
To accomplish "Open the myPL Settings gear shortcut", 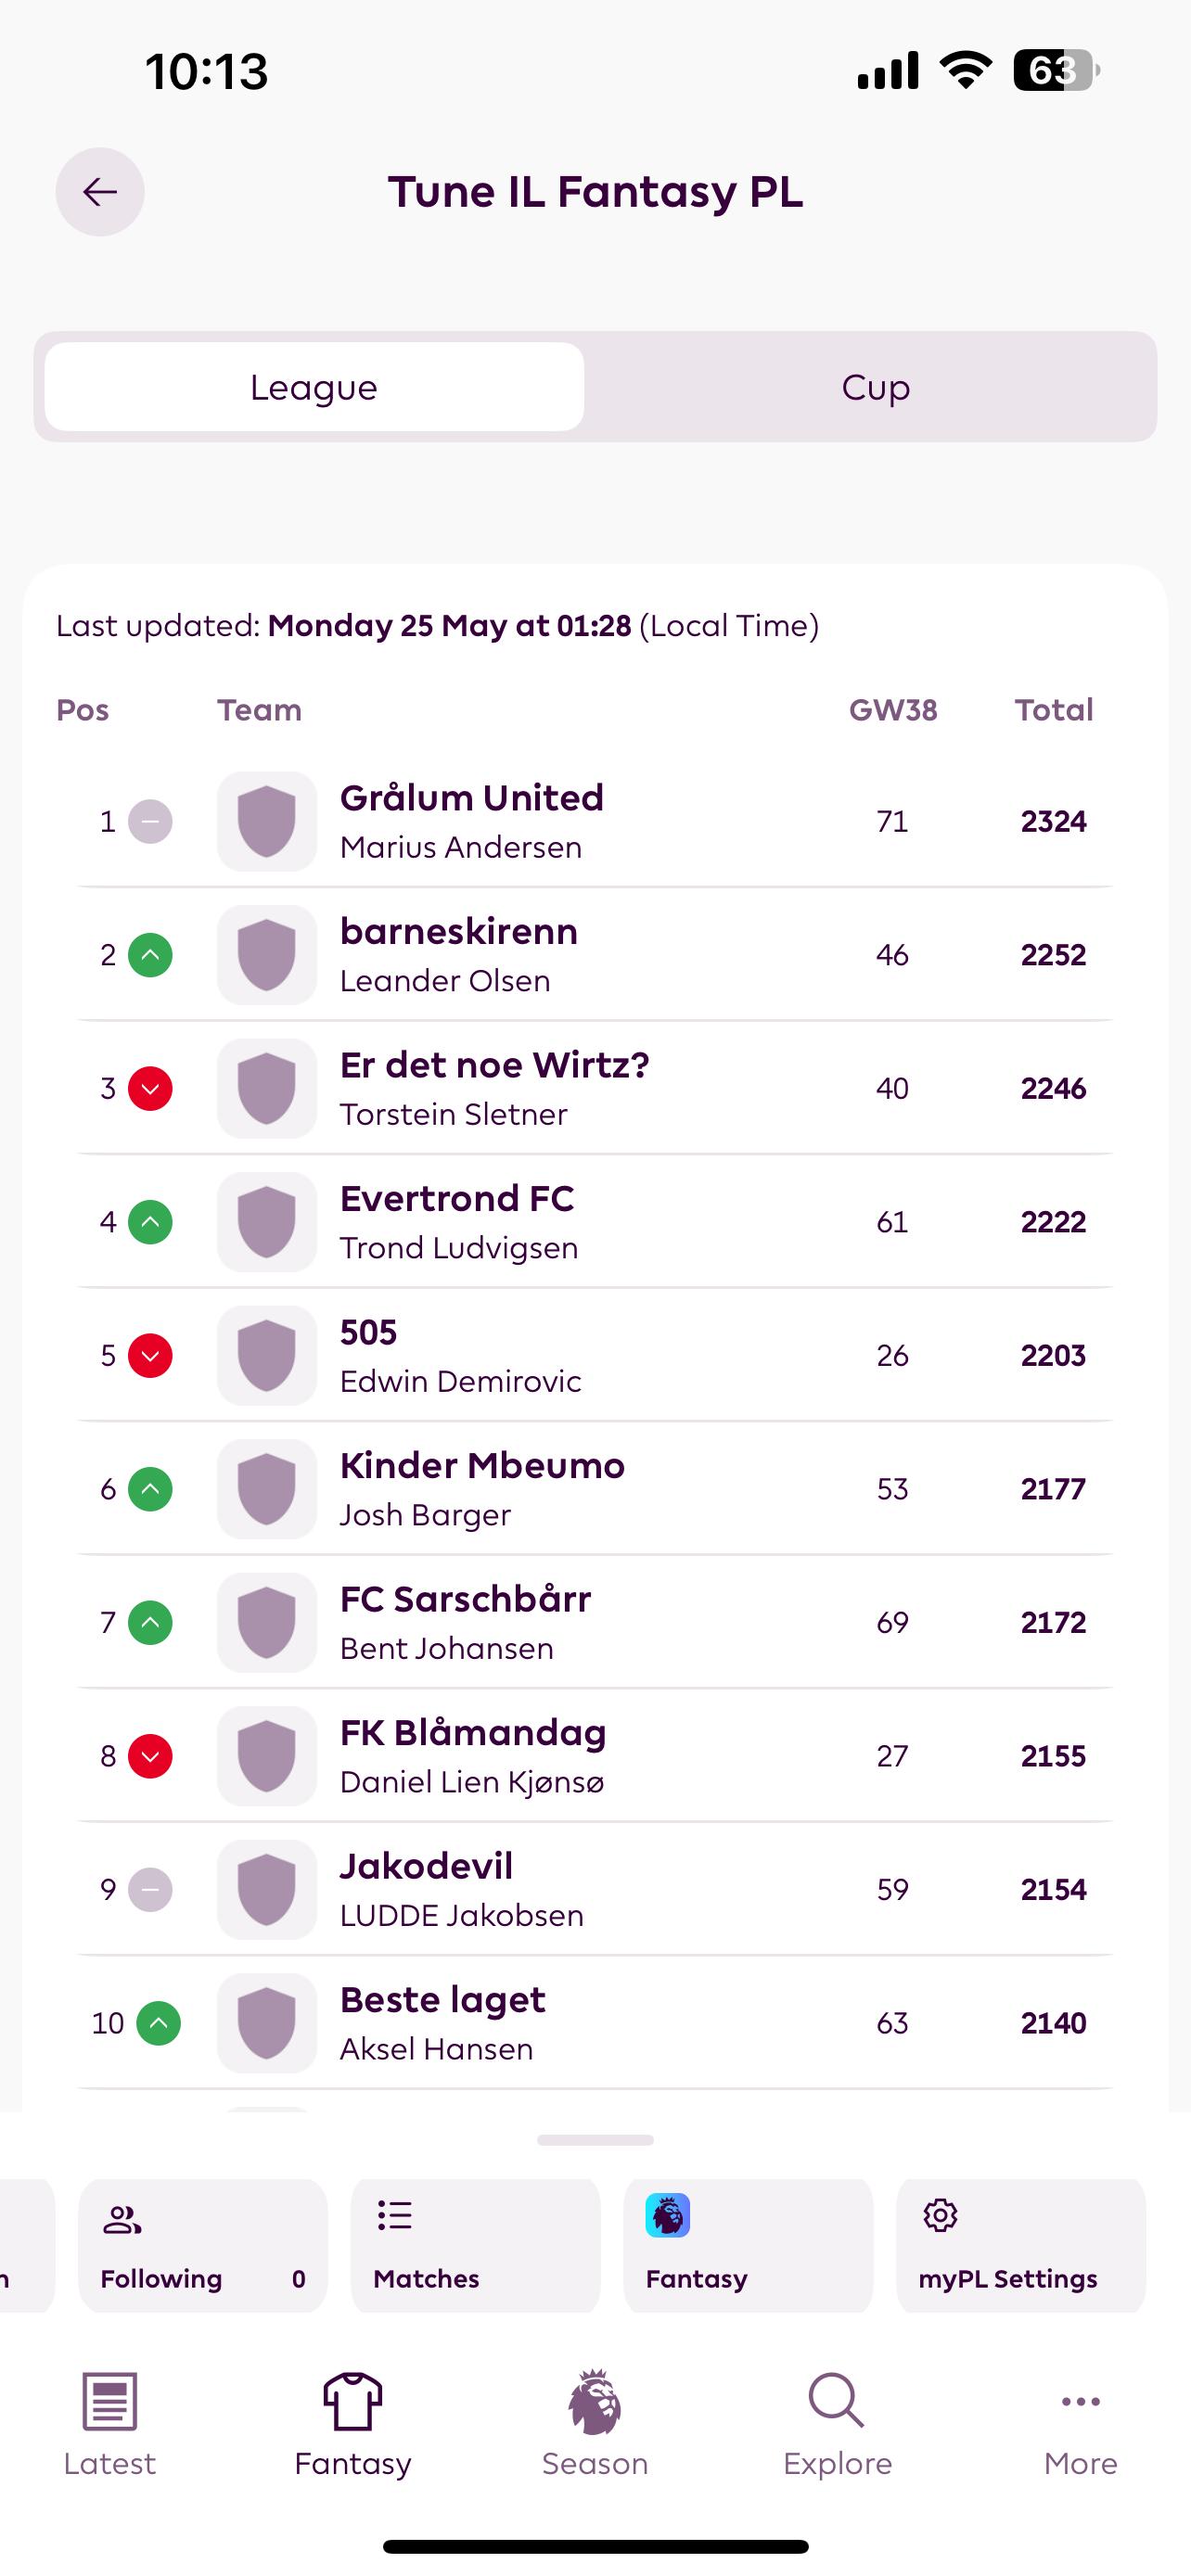I will pos(1021,2246).
